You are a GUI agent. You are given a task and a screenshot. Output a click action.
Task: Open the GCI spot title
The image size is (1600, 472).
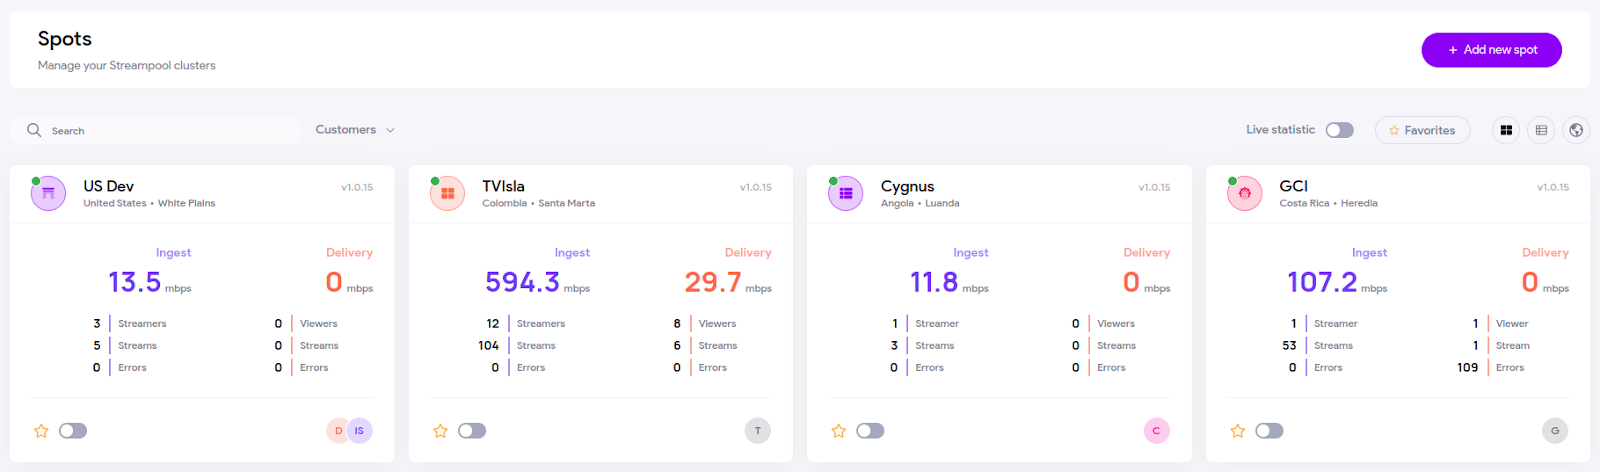click(1293, 186)
